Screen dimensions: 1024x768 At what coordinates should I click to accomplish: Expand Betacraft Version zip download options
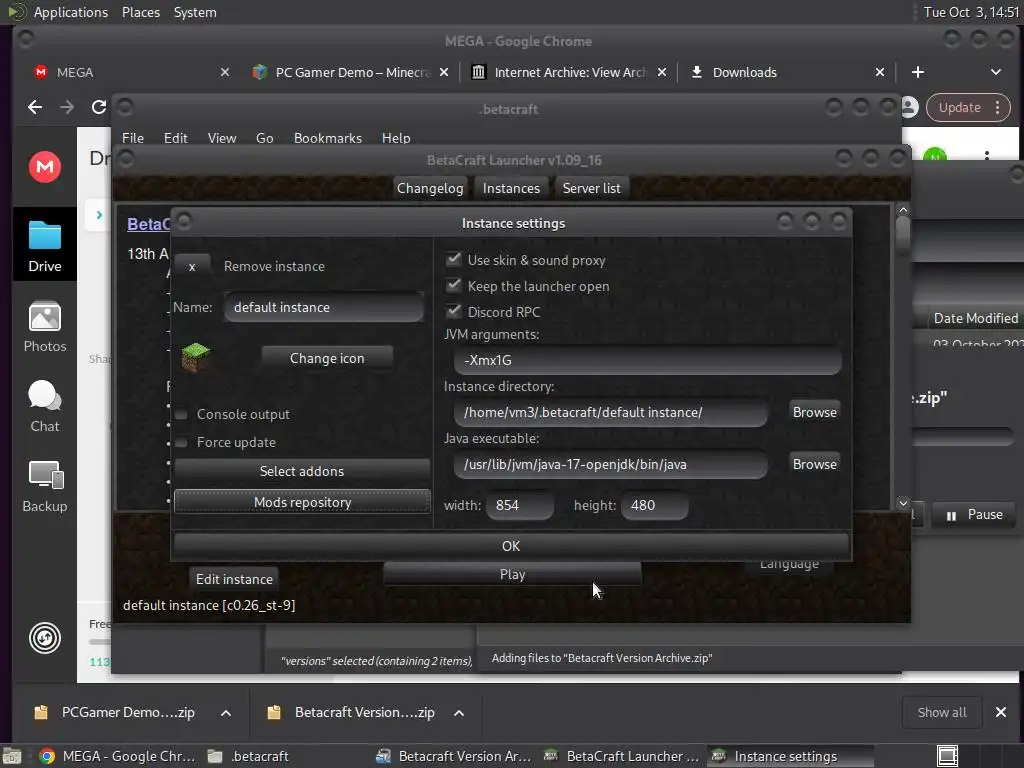pyautogui.click(x=459, y=712)
